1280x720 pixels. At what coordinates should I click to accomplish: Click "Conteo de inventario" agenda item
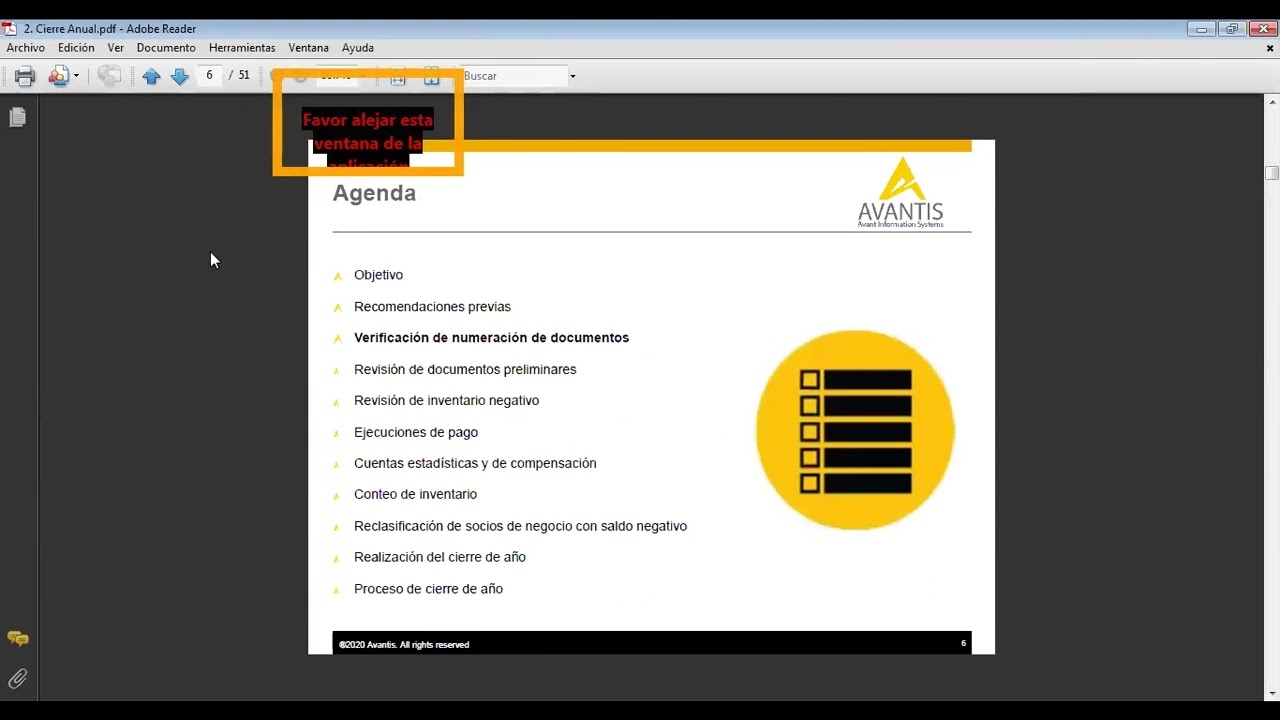pos(415,494)
